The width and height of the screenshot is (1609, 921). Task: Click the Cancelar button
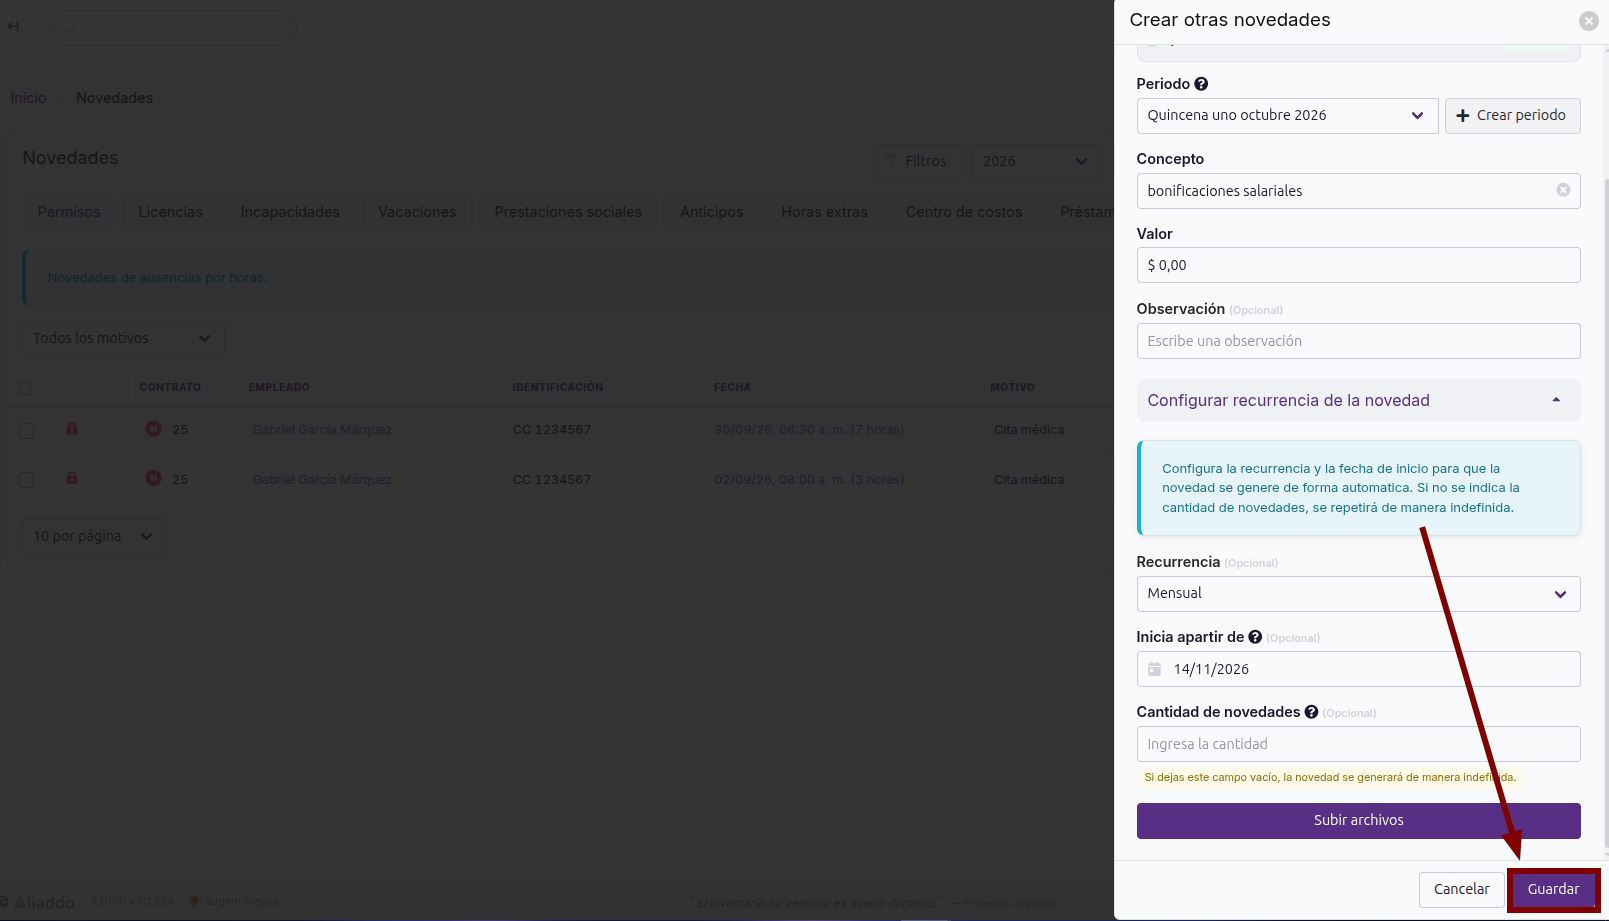point(1461,889)
